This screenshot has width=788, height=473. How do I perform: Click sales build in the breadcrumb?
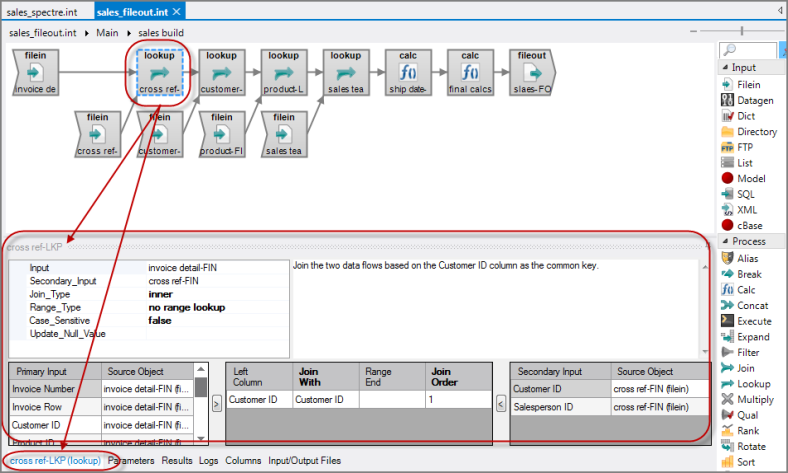click(161, 33)
